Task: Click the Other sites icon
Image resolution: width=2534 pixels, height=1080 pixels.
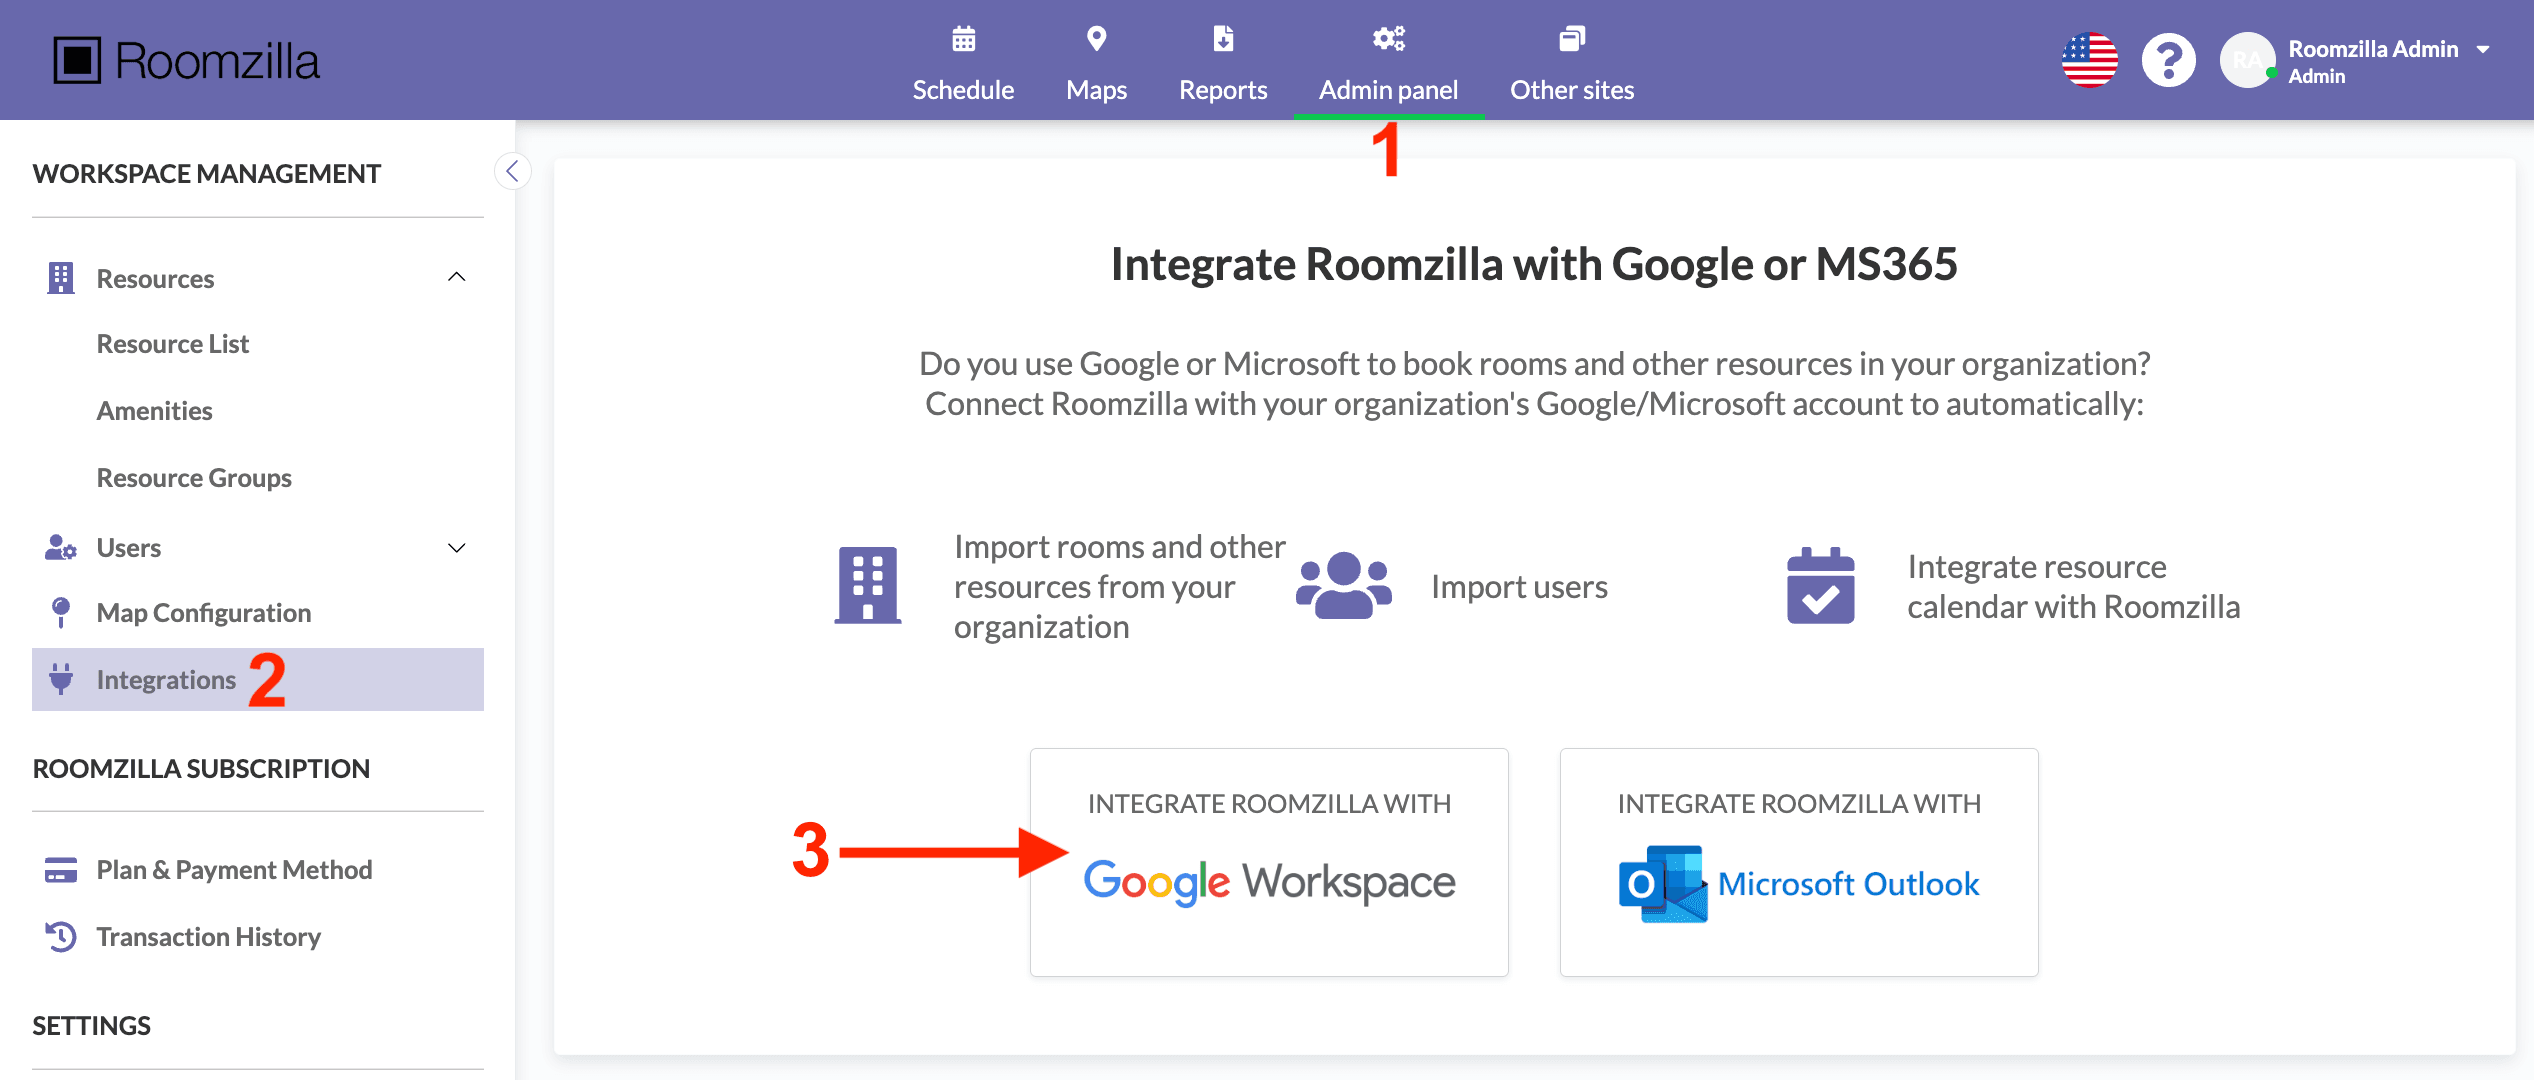Action: pyautogui.click(x=1571, y=39)
